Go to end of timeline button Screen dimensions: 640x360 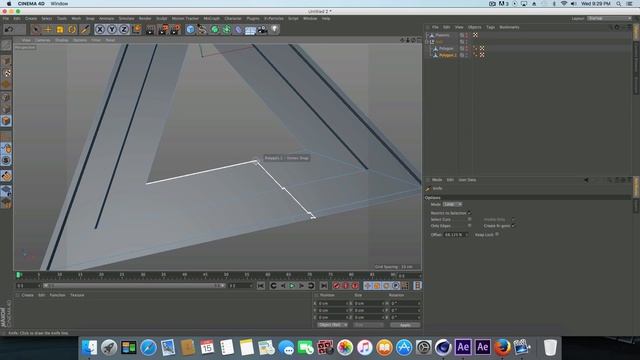click(323, 286)
